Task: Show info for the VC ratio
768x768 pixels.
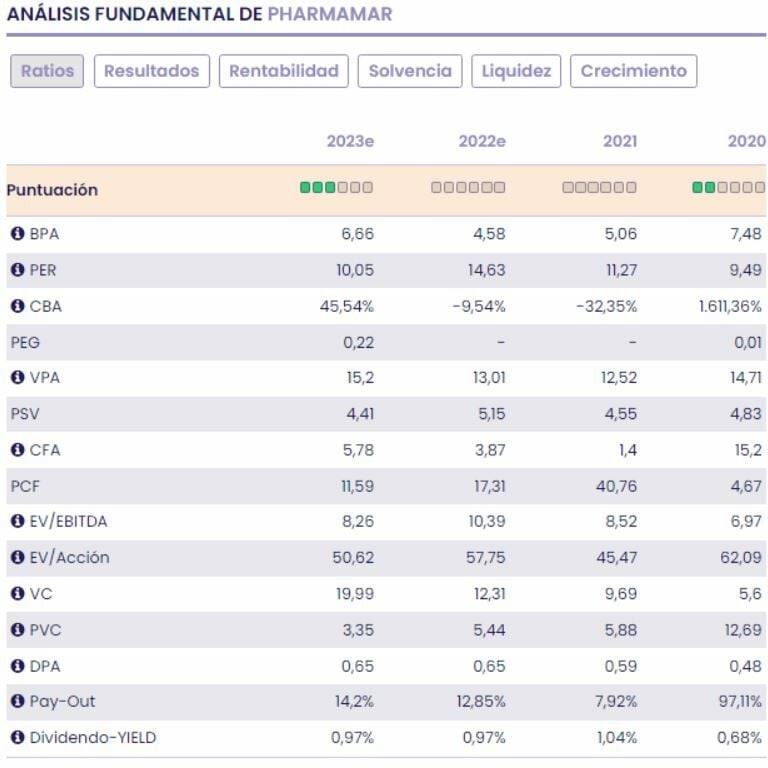Action: pos(18,594)
